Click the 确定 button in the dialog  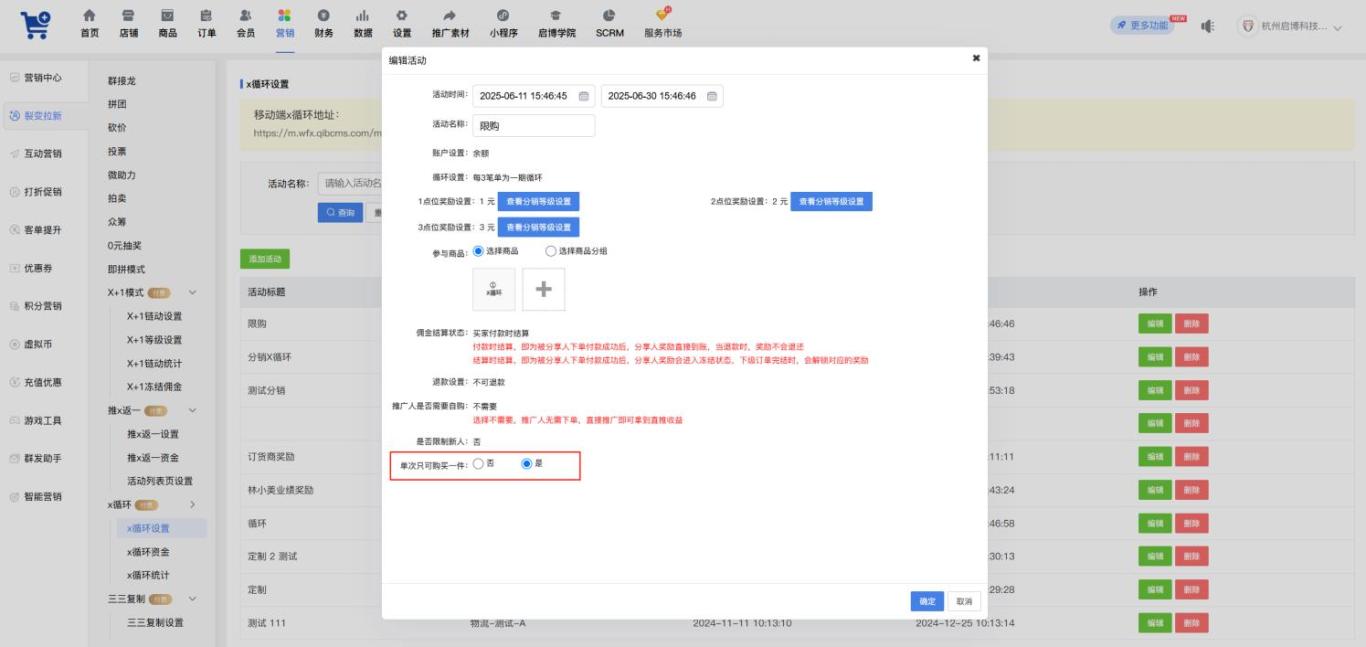[x=927, y=601]
